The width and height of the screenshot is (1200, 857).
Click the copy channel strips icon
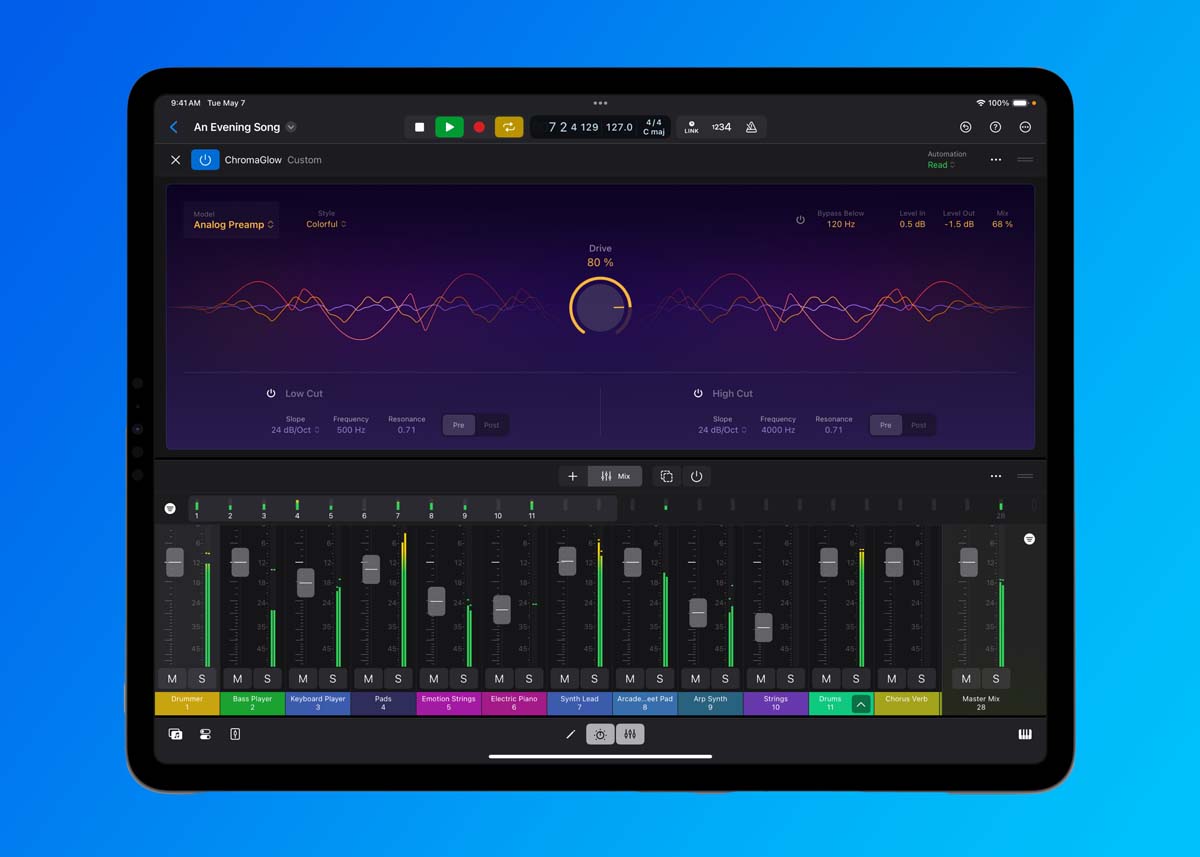(666, 476)
